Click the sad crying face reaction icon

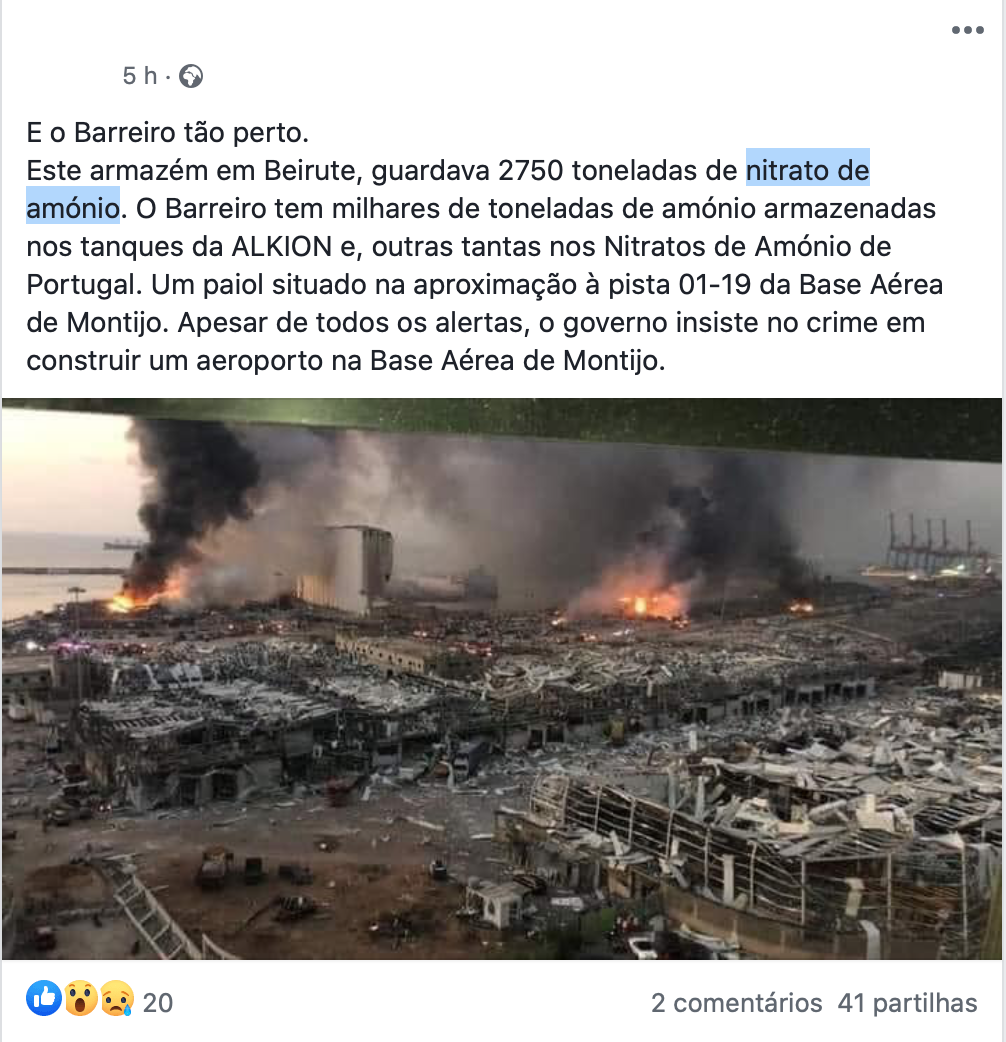116,998
